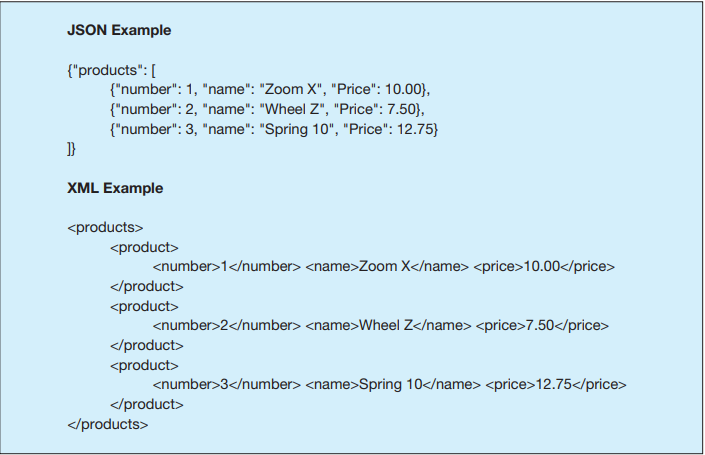705x455 pixels.
Task: Click the opening <products> tag
Action: pos(105,228)
